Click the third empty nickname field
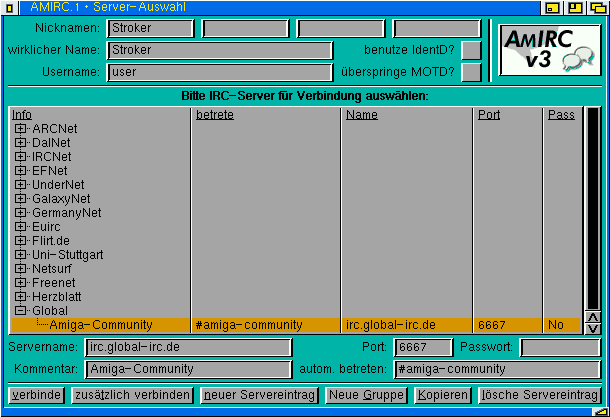The image size is (610, 417). coord(341,28)
